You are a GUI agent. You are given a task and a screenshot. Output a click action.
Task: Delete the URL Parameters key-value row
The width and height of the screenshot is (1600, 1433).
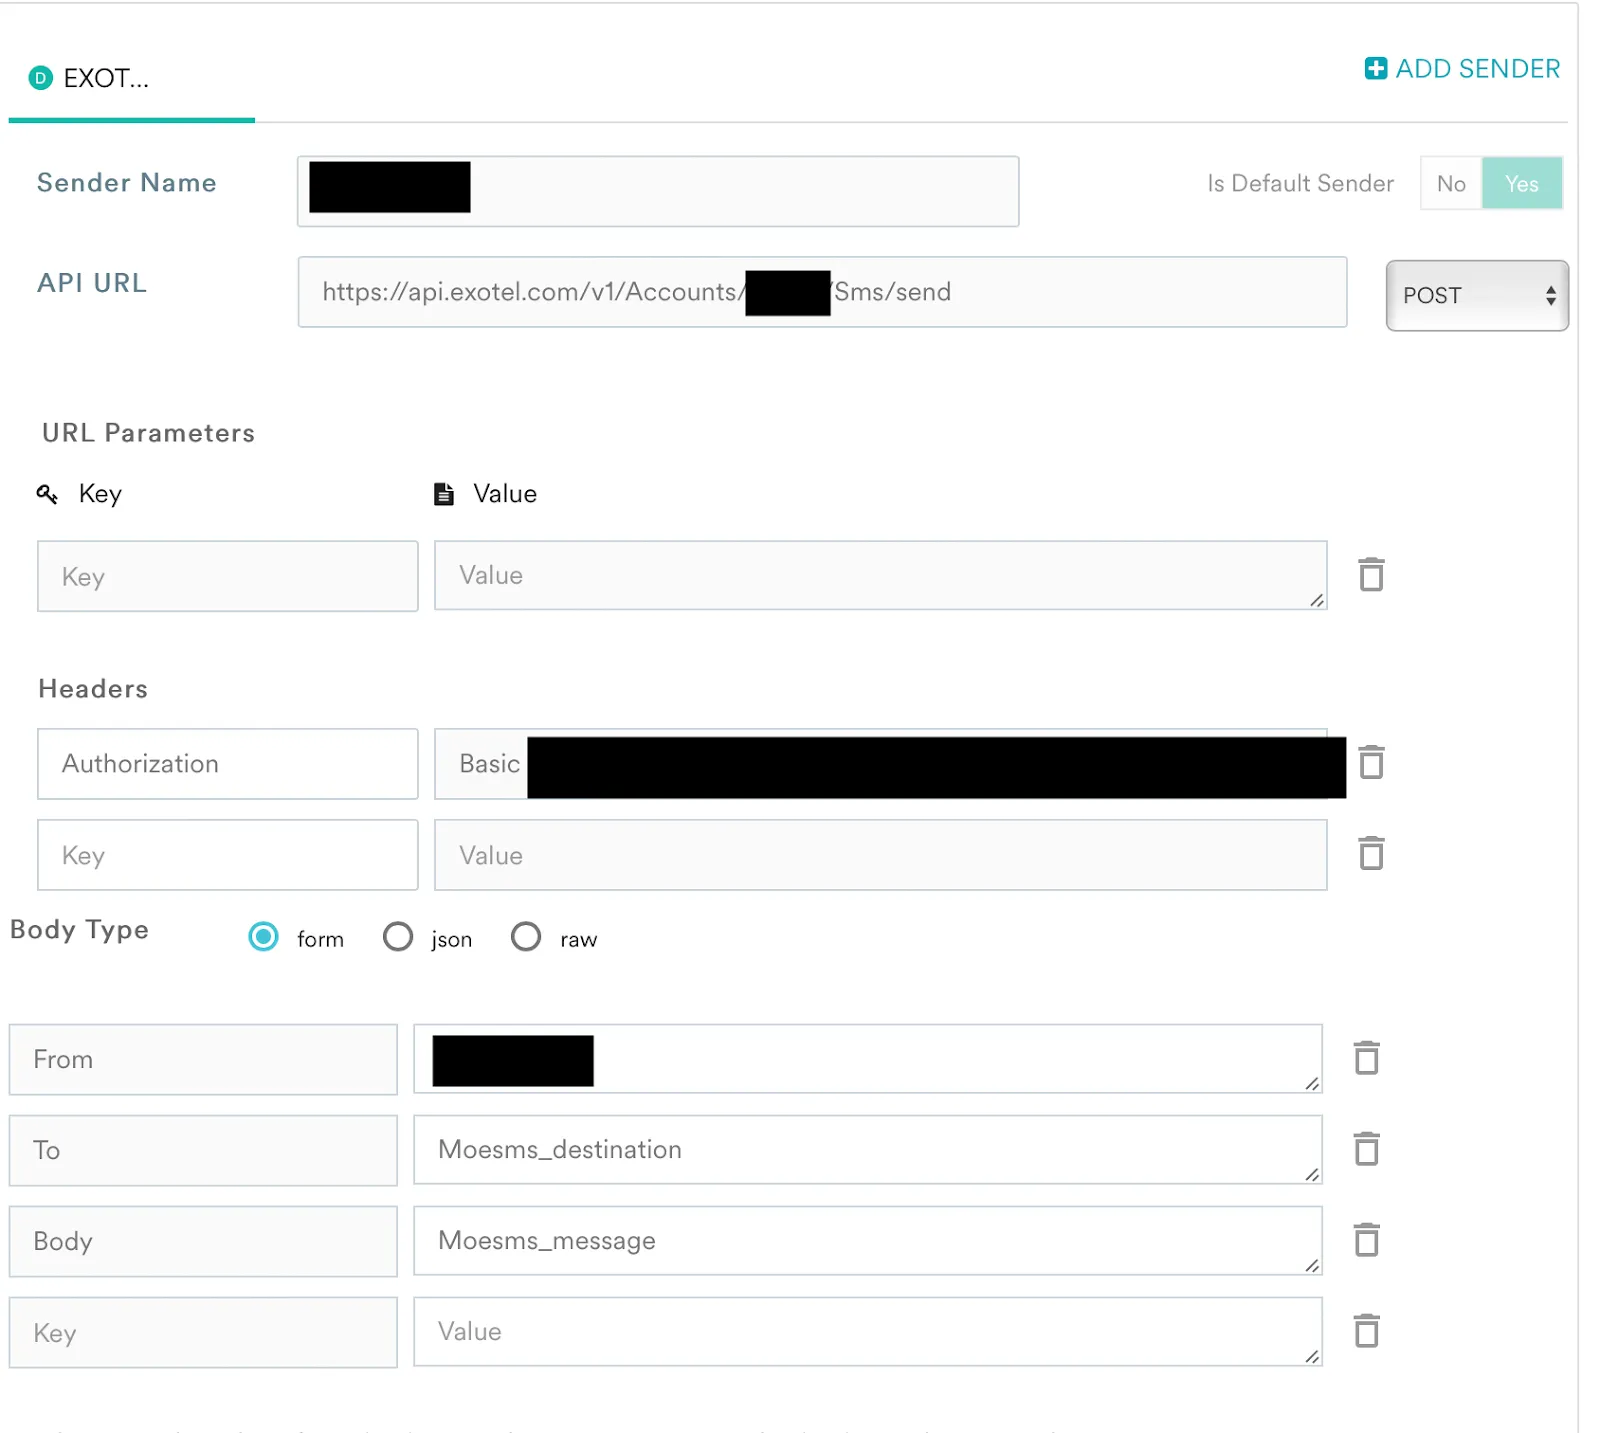point(1371,575)
